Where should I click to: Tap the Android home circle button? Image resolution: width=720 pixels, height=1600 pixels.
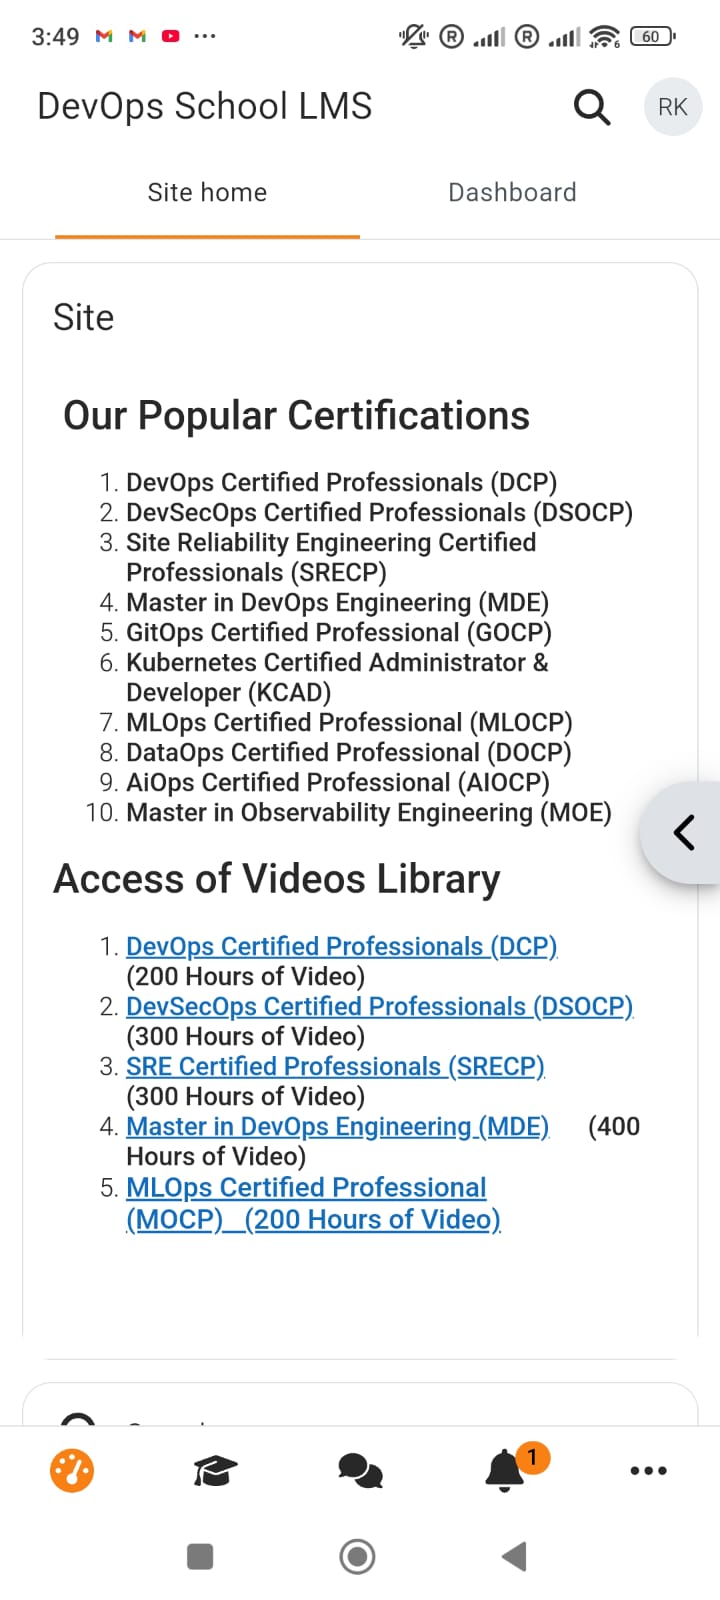(357, 1556)
